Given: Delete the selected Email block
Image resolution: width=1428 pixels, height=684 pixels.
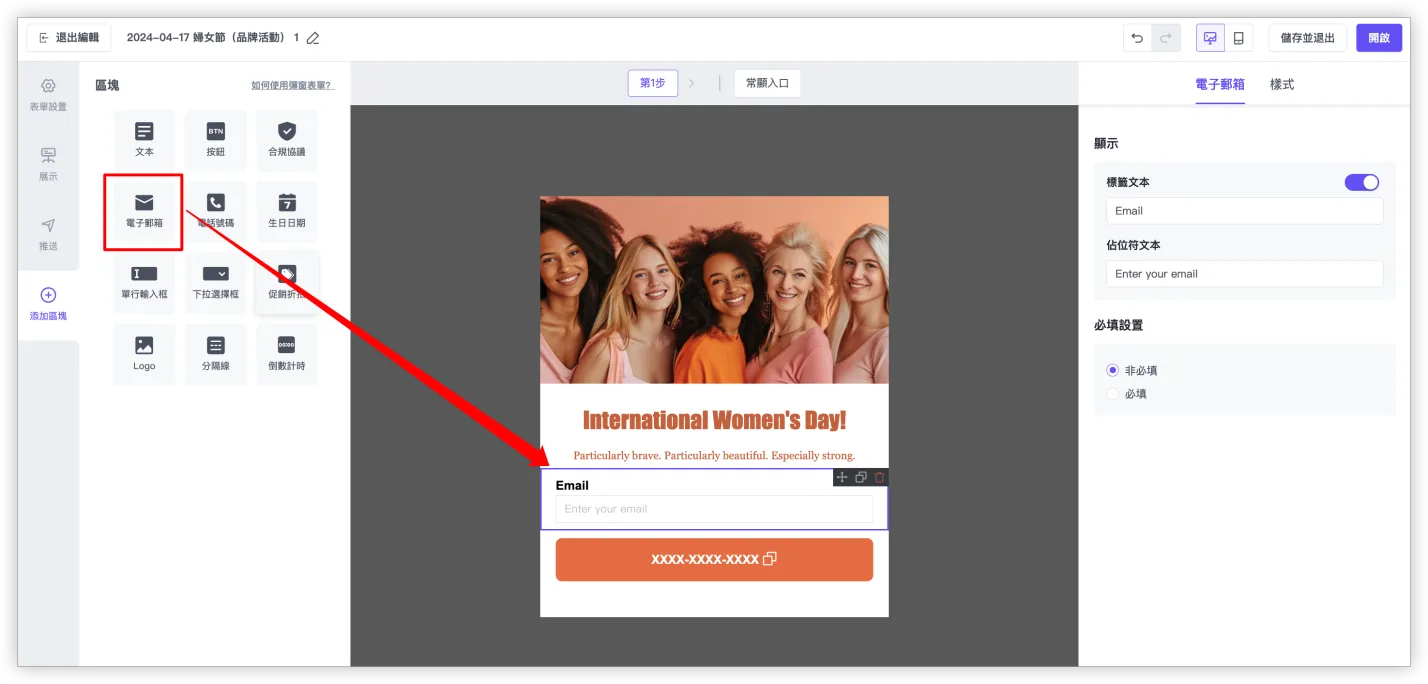Looking at the screenshot, I should pos(879,478).
